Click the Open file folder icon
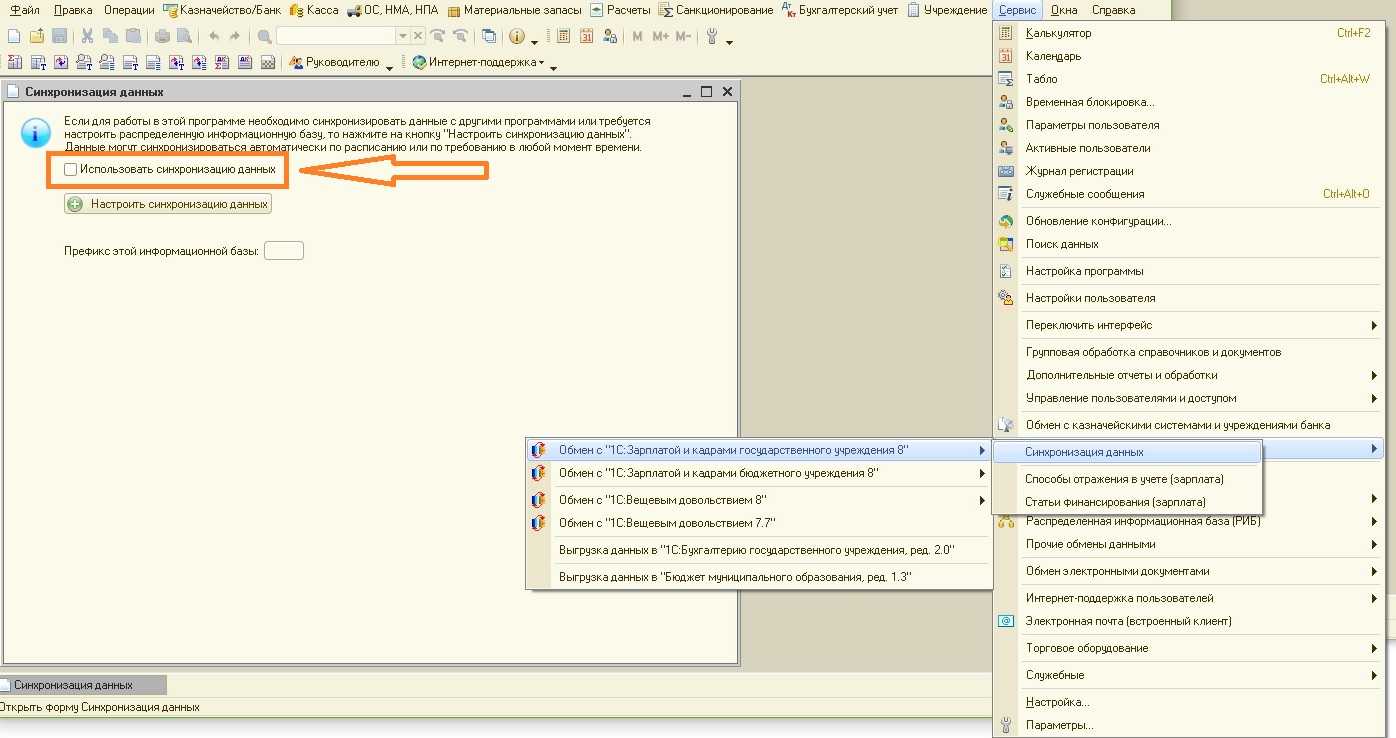 coord(37,36)
